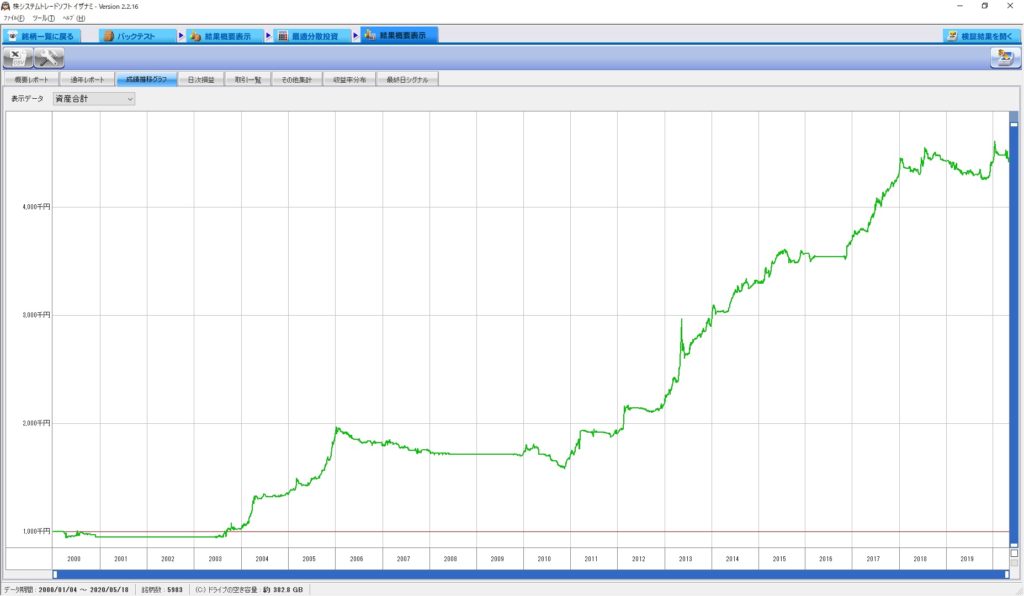
Task: Click the horizontal time range slider bar
Action: (x=530, y=574)
